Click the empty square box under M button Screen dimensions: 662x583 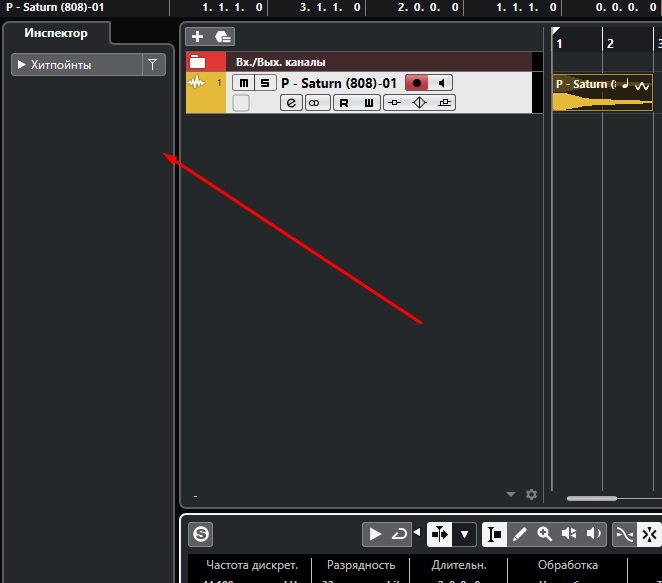point(241,103)
